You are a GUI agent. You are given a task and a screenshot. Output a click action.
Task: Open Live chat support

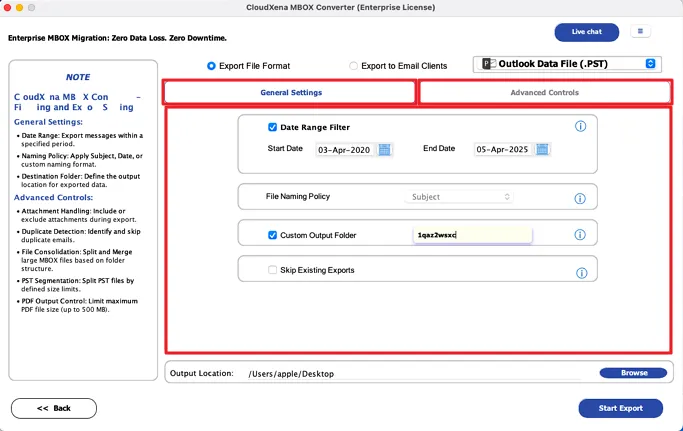[586, 32]
